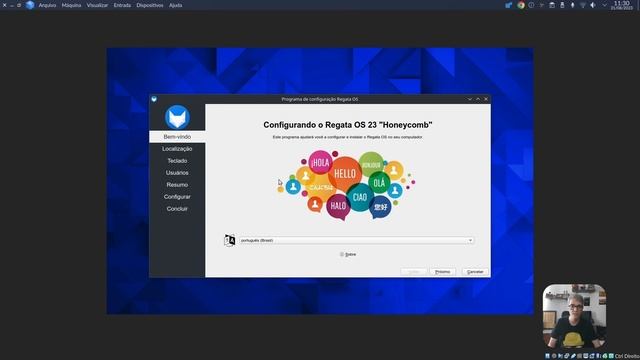The width and height of the screenshot is (640, 360).
Task: Click the installer window title bar icon
Action: (x=154, y=99)
